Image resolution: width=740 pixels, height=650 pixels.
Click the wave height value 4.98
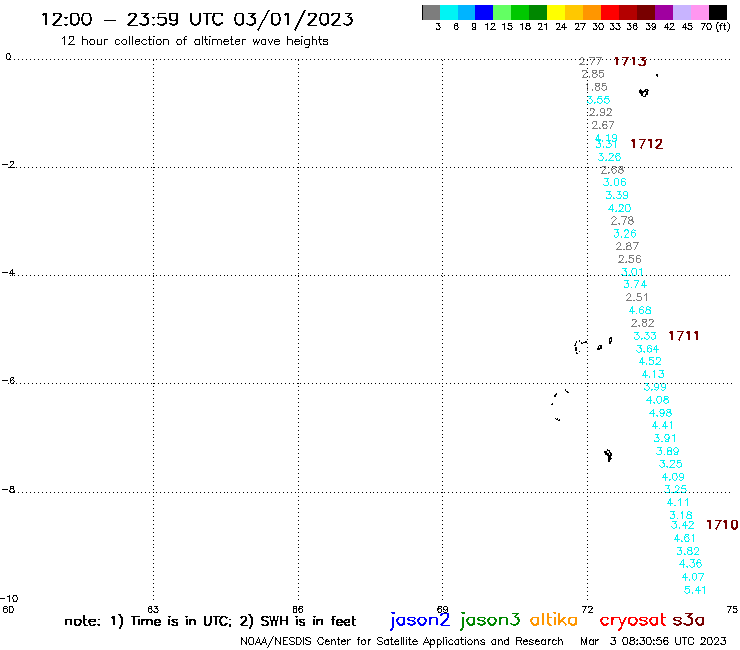tap(660, 413)
